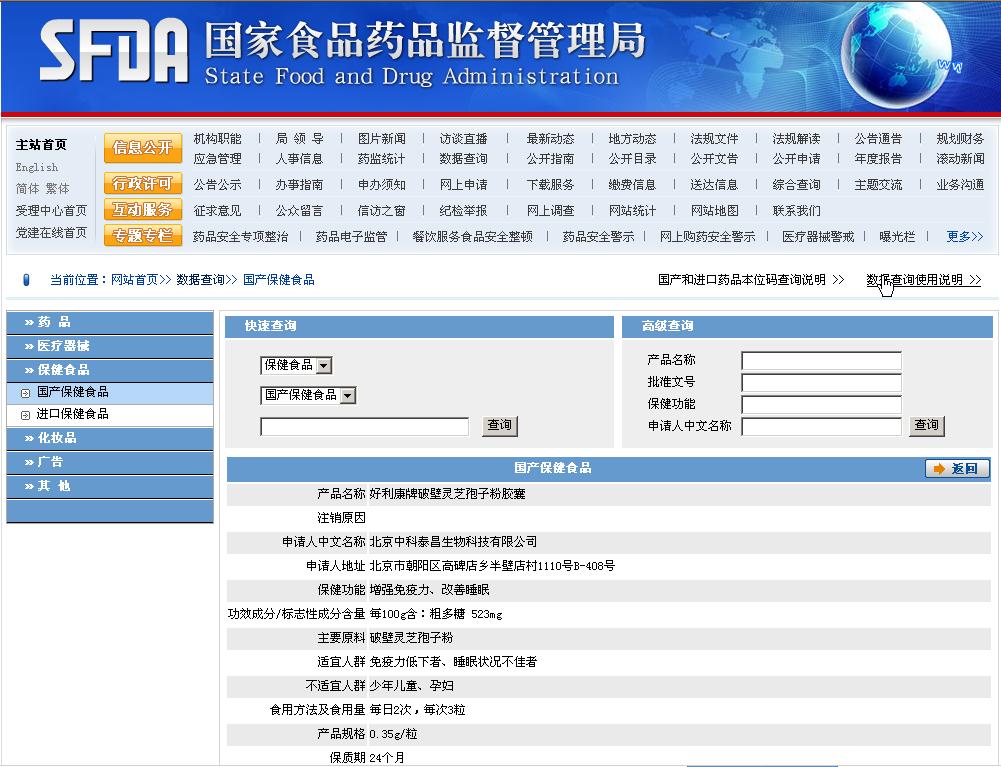The height and width of the screenshot is (767, 1001).
Task: Click 查询 button in advanced search
Action: pyautogui.click(x=926, y=426)
